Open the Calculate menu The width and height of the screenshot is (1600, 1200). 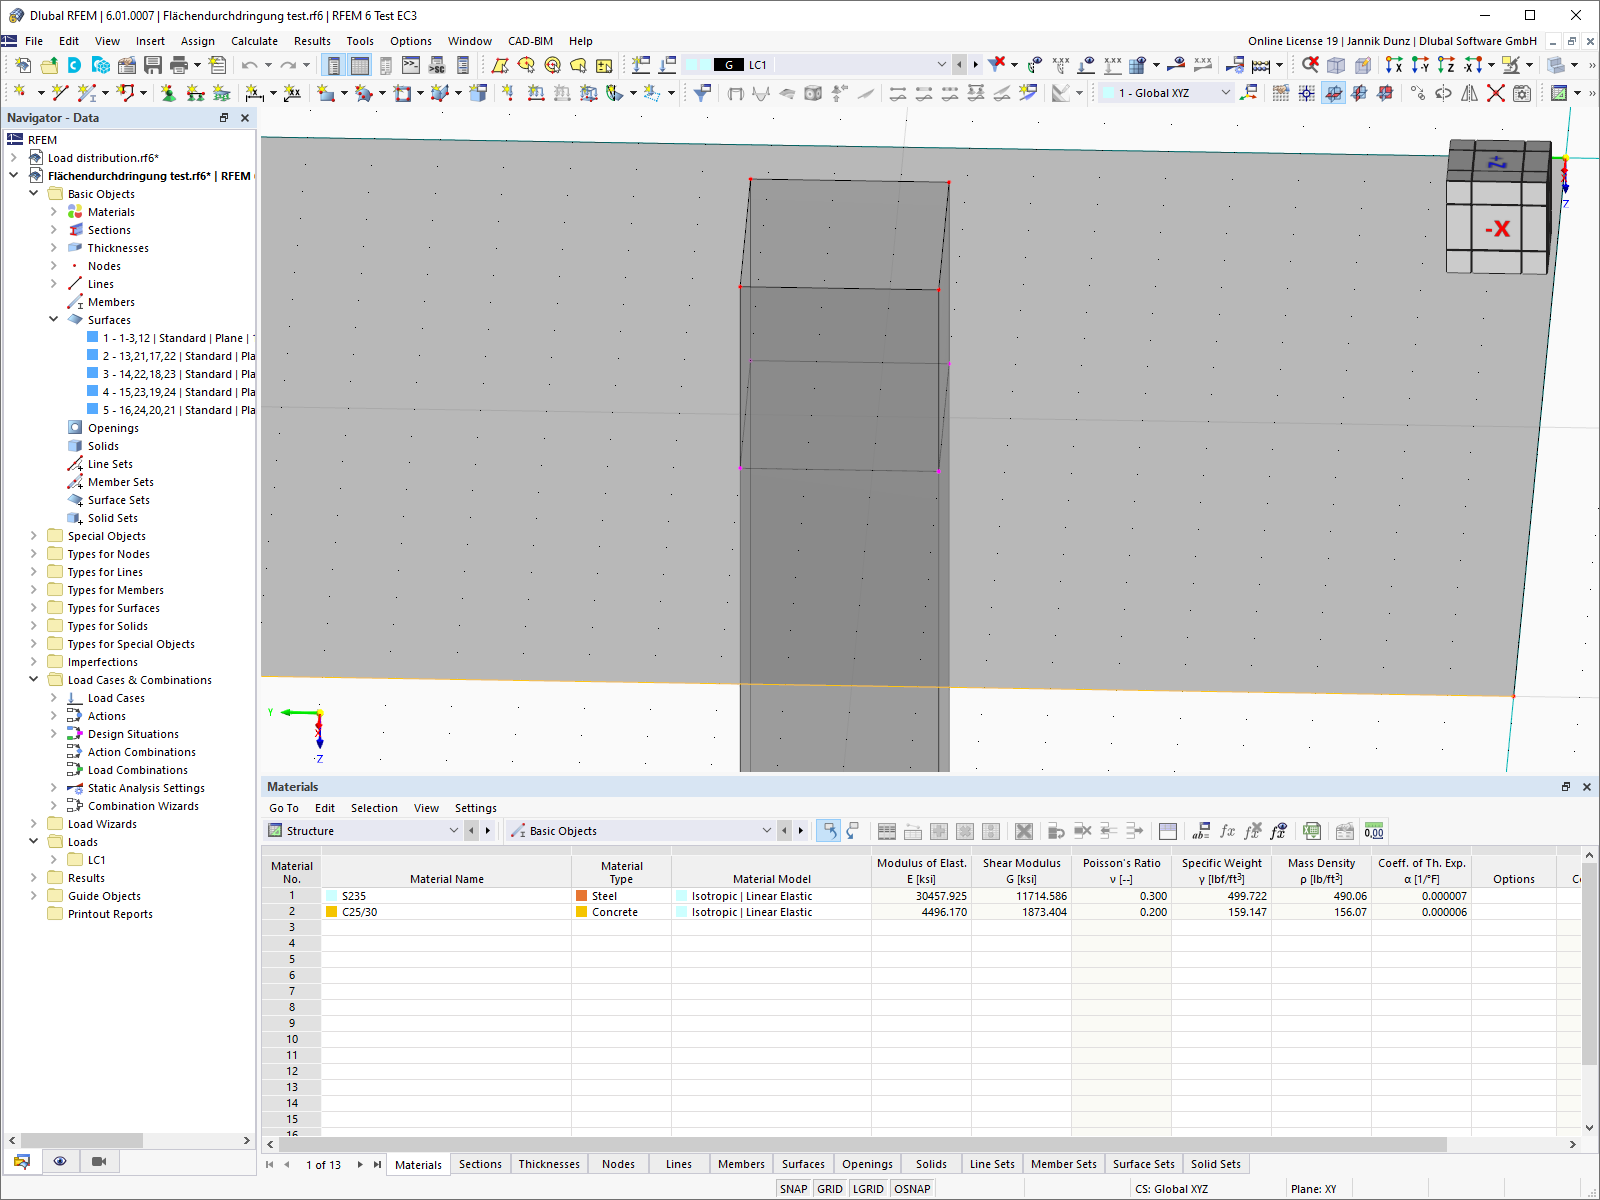pyautogui.click(x=254, y=41)
